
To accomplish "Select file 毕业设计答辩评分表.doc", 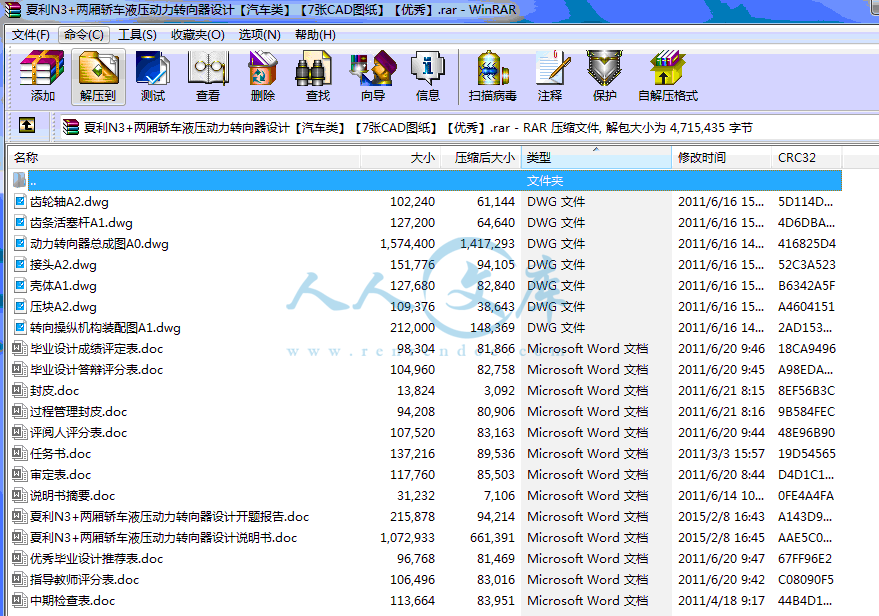I will point(96,369).
